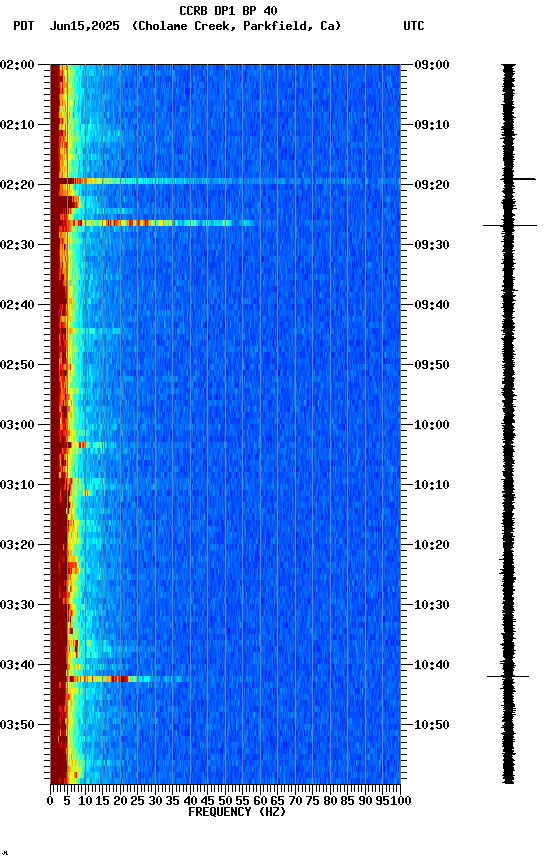Click the 09:40 UTC time label
Image resolution: width=552 pixels, height=864 pixels.
432,305
